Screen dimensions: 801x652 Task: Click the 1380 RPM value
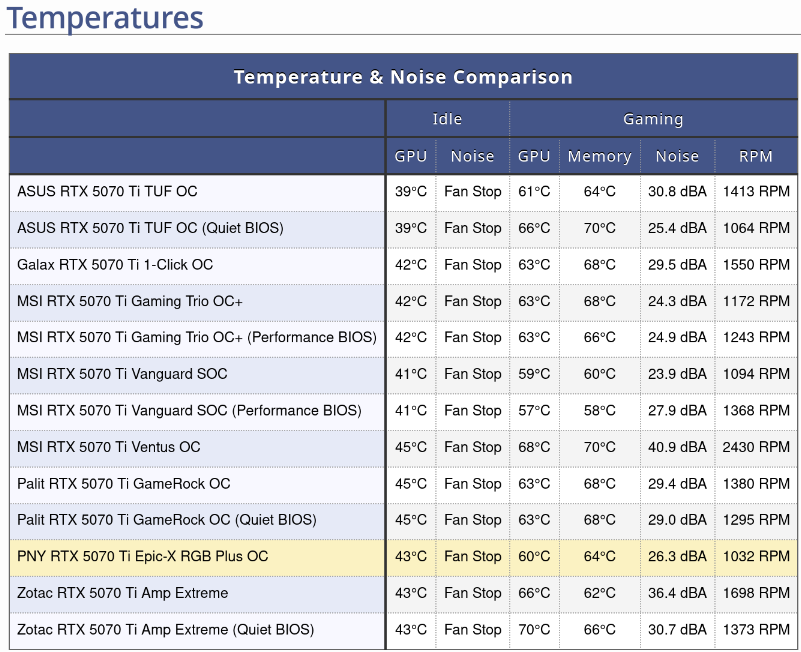756,484
